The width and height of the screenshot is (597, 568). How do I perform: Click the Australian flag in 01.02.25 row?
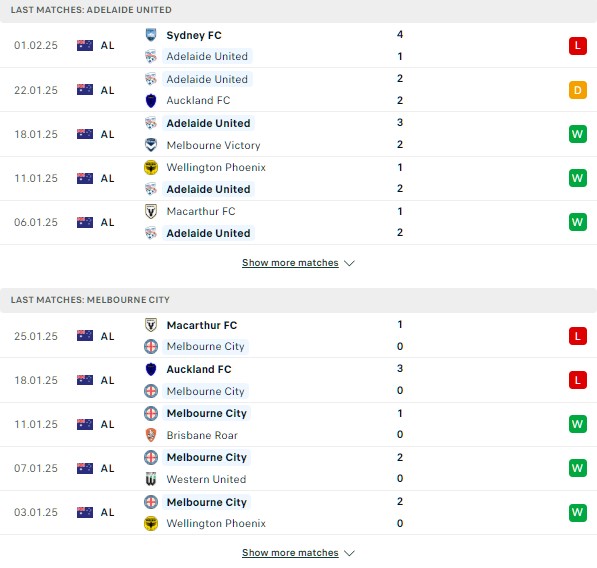[x=85, y=46]
